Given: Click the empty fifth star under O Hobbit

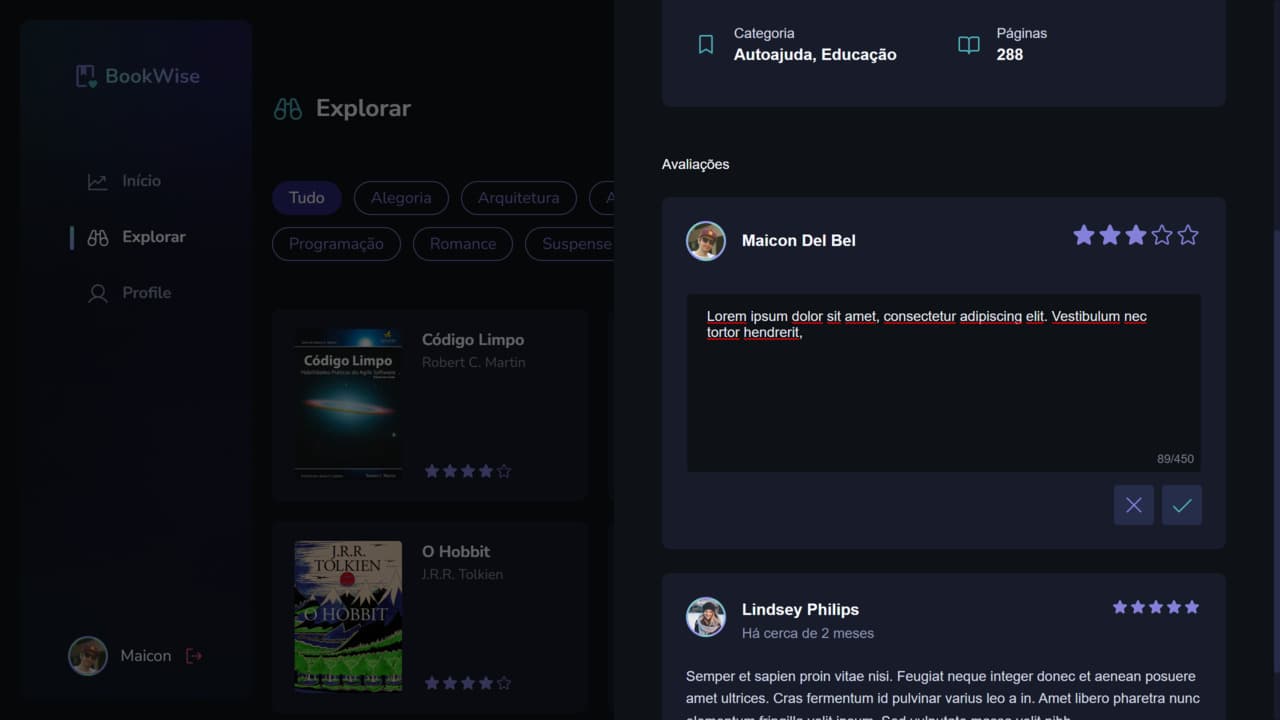Looking at the screenshot, I should click(x=504, y=682).
